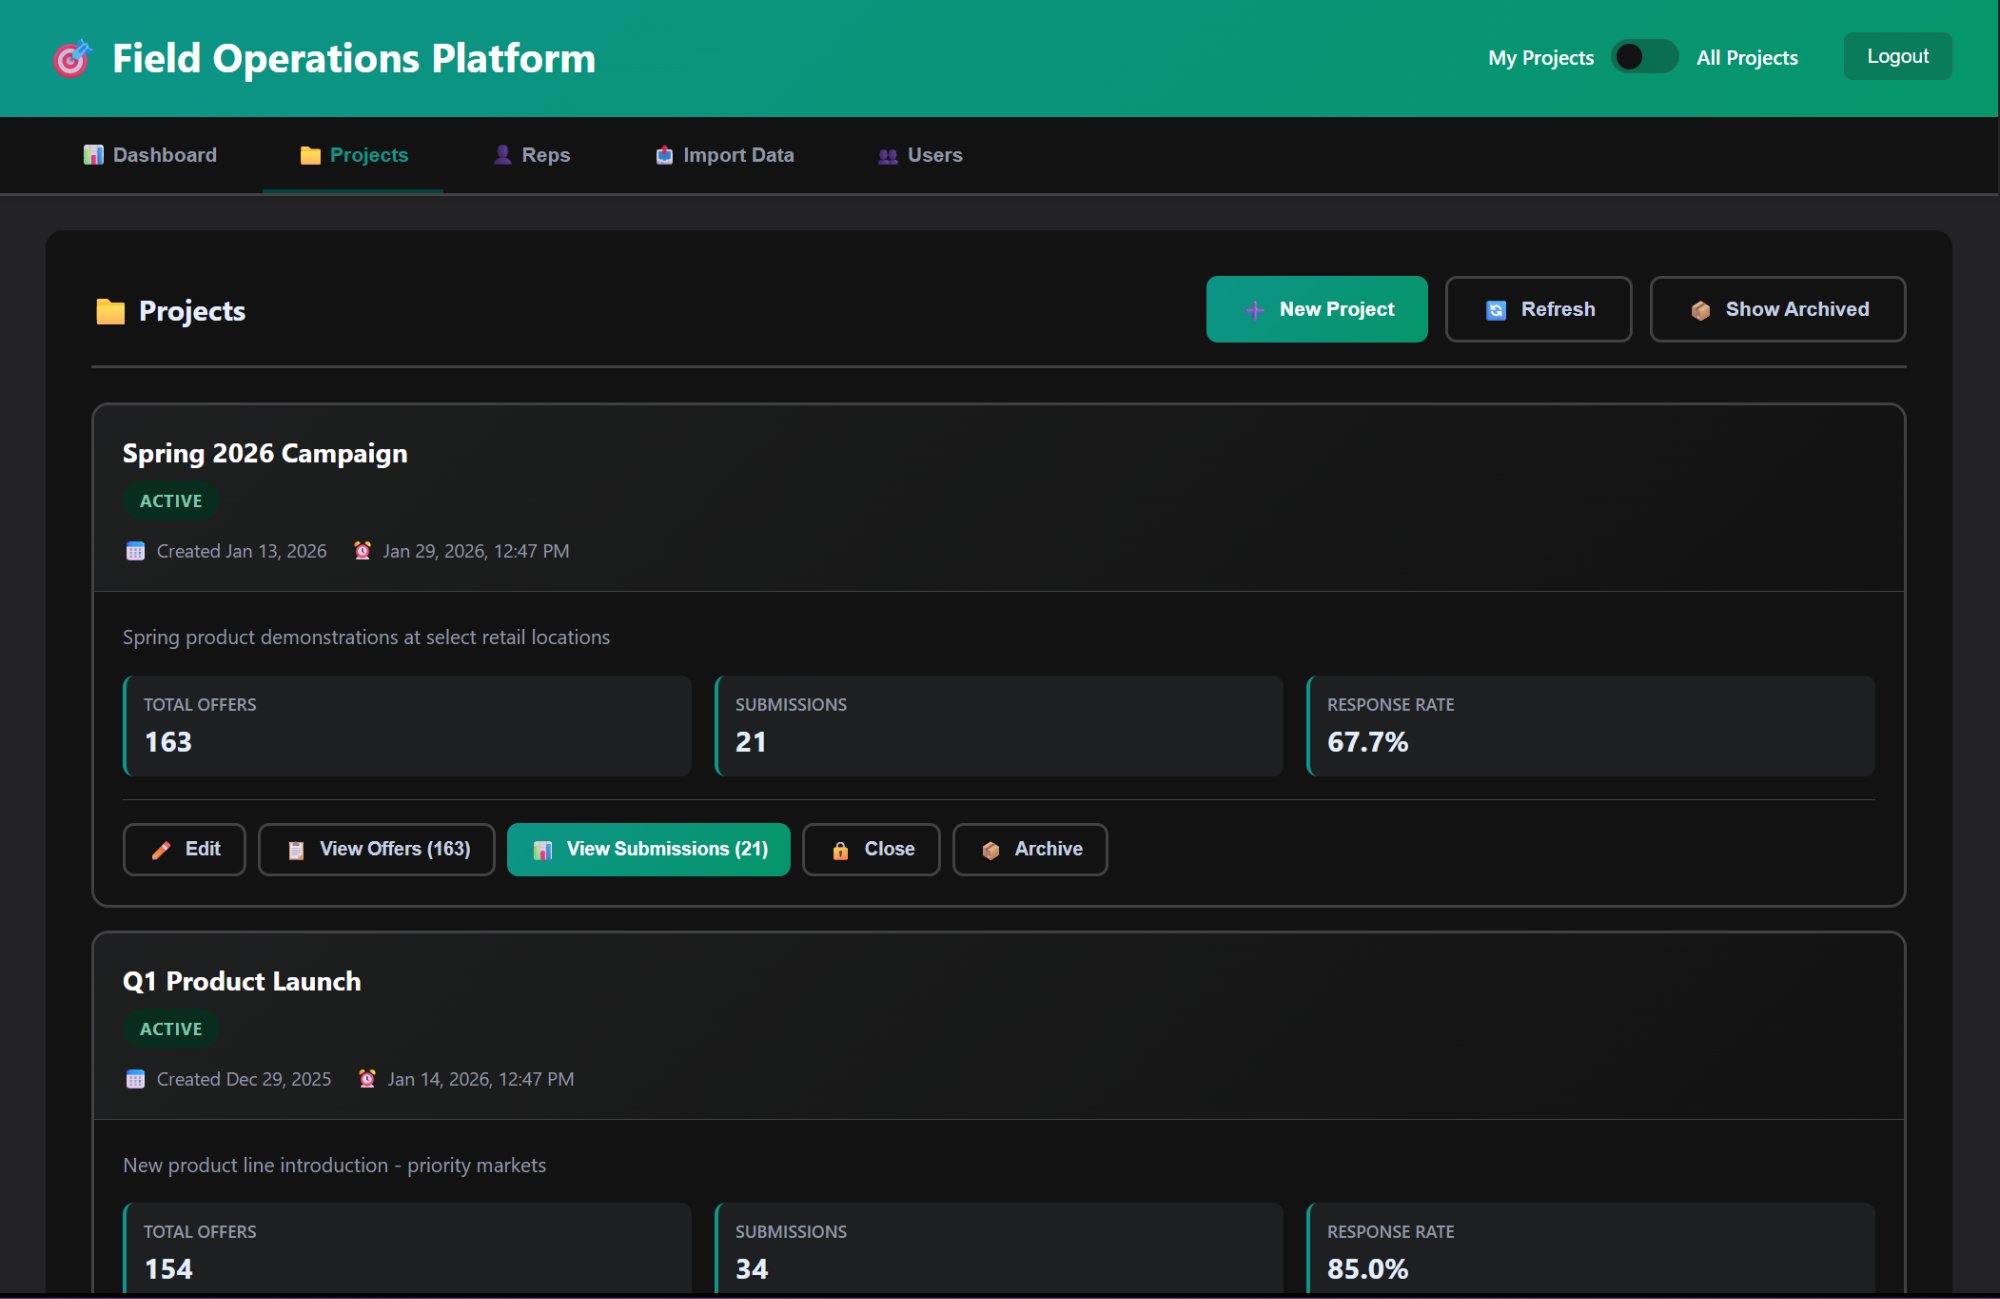Open View Submissions (21)
The width and height of the screenshot is (2000, 1299).
[x=648, y=849]
